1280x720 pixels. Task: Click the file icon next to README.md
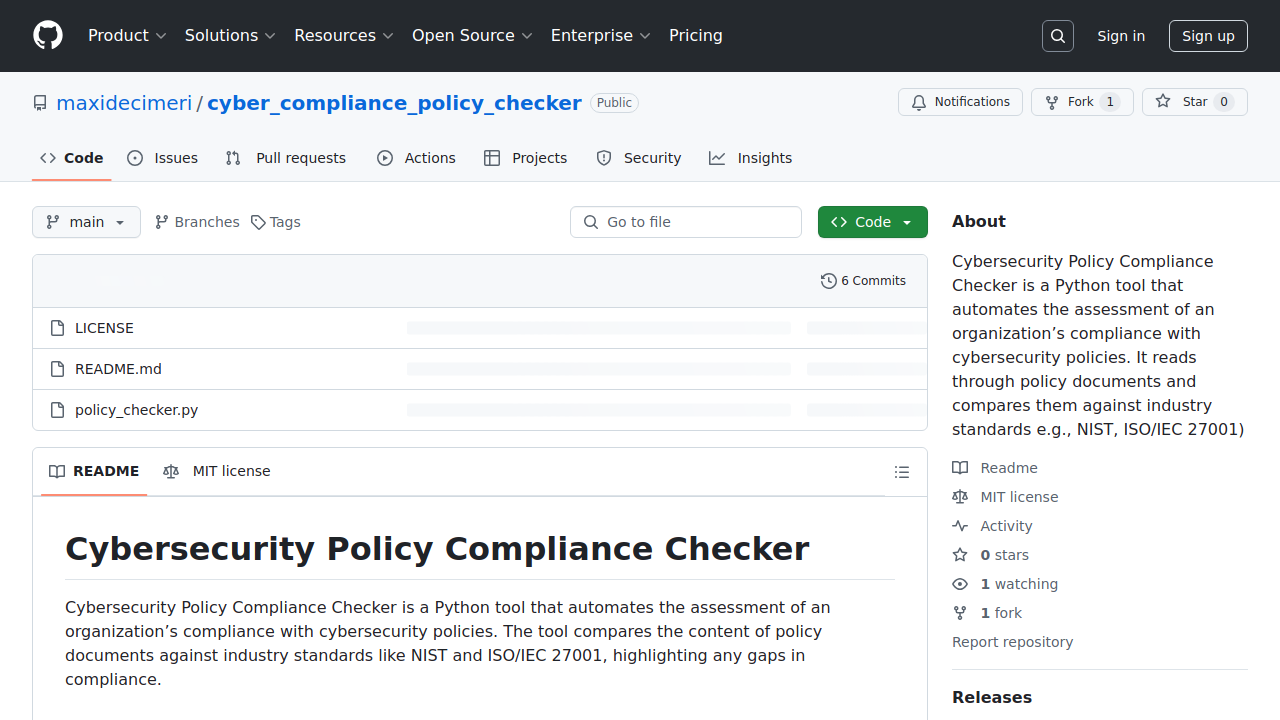pyautogui.click(x=58, y=369)
